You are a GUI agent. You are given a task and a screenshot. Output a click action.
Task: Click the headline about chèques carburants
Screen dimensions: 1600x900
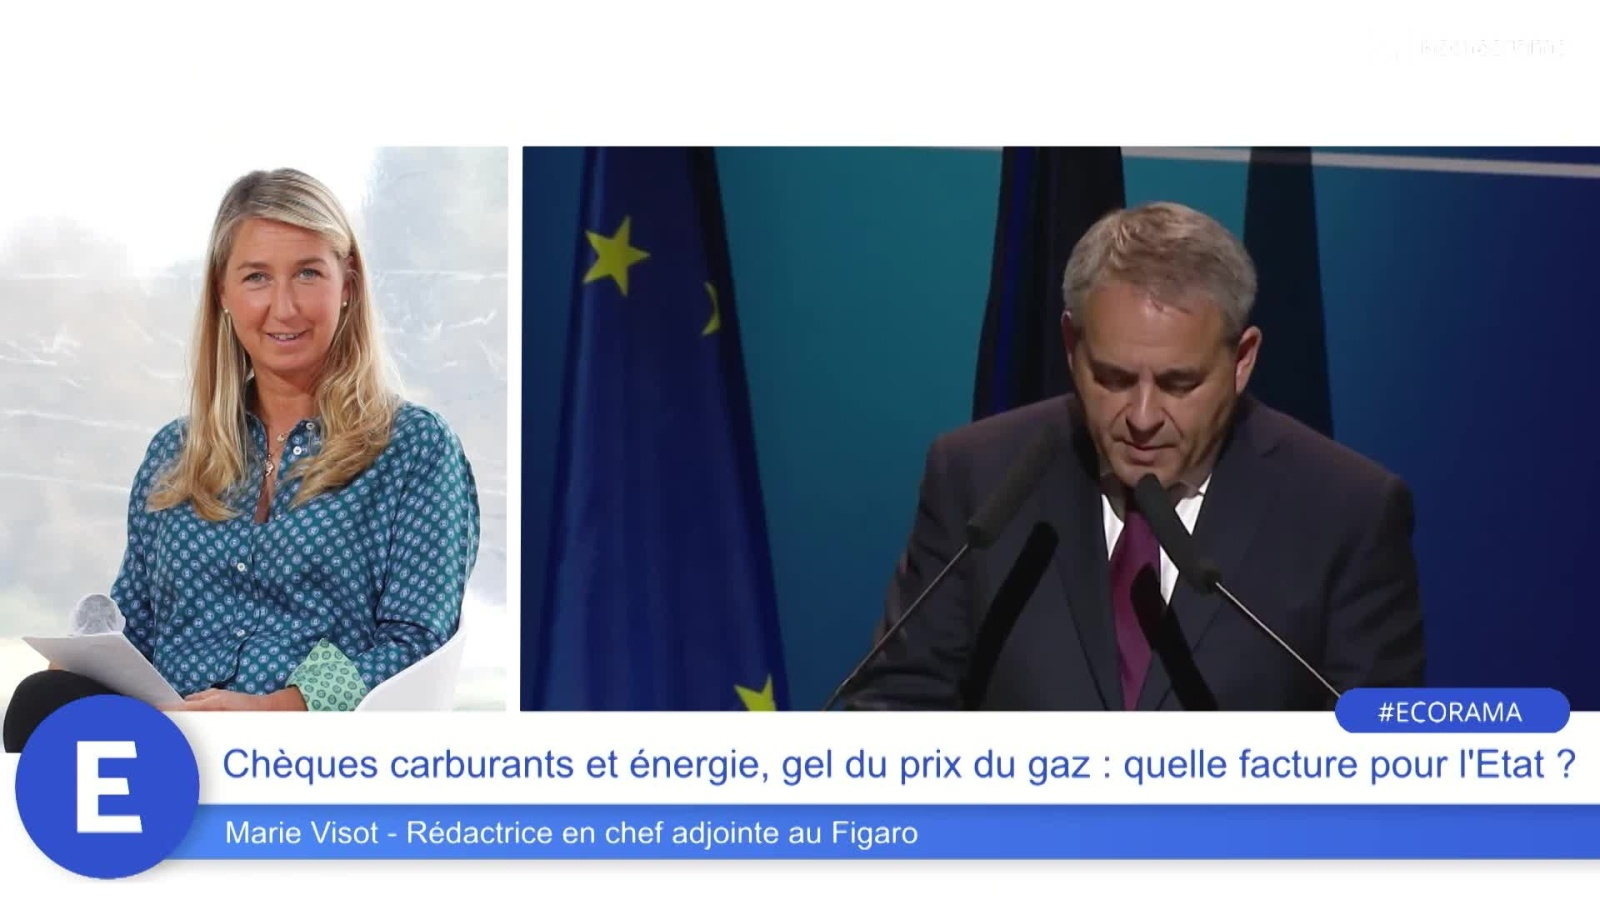[x=898, y=765]
